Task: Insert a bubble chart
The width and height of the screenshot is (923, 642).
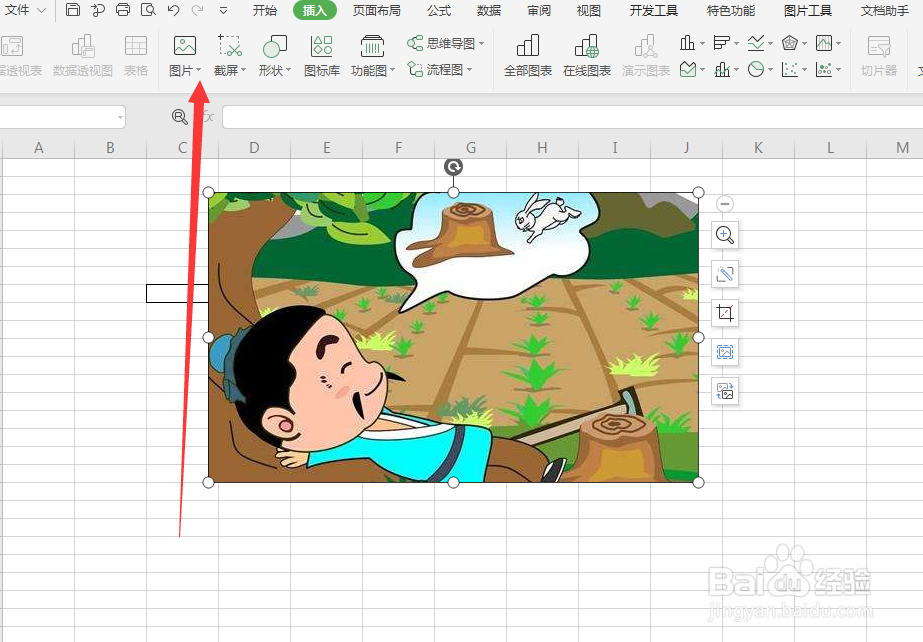Action: point(824,69)
